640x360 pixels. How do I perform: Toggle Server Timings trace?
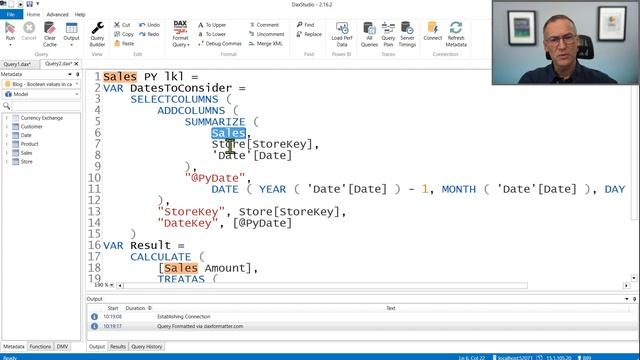point(407,34)
